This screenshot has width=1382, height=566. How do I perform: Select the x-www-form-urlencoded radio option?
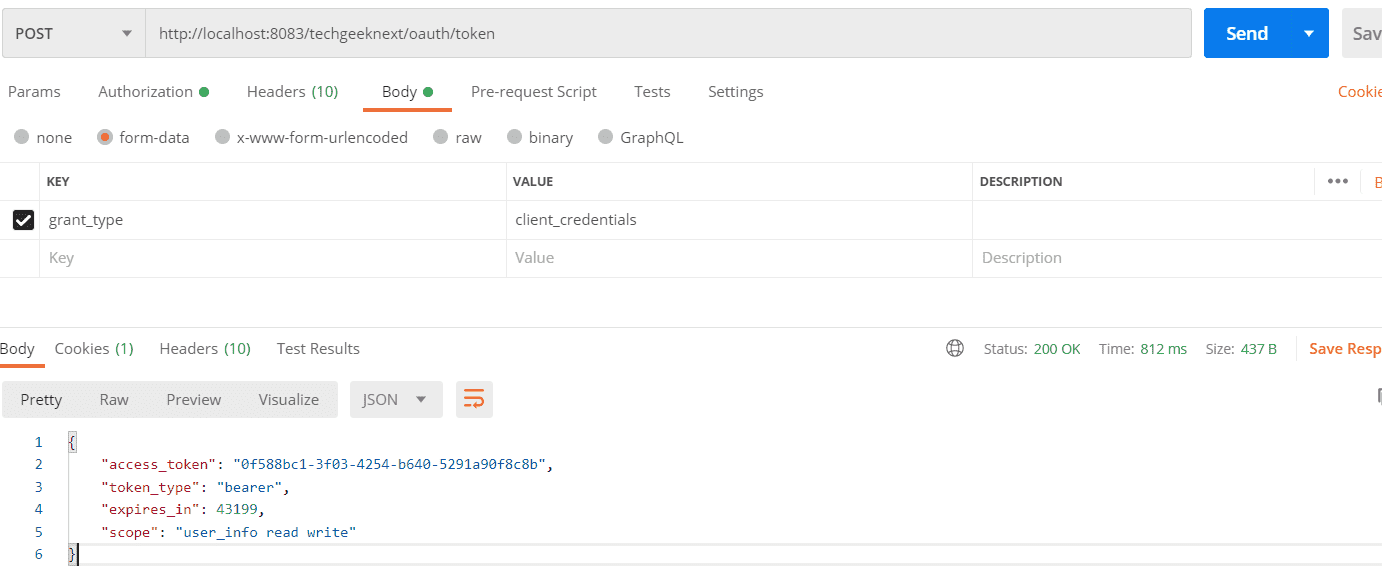(223, 137)
